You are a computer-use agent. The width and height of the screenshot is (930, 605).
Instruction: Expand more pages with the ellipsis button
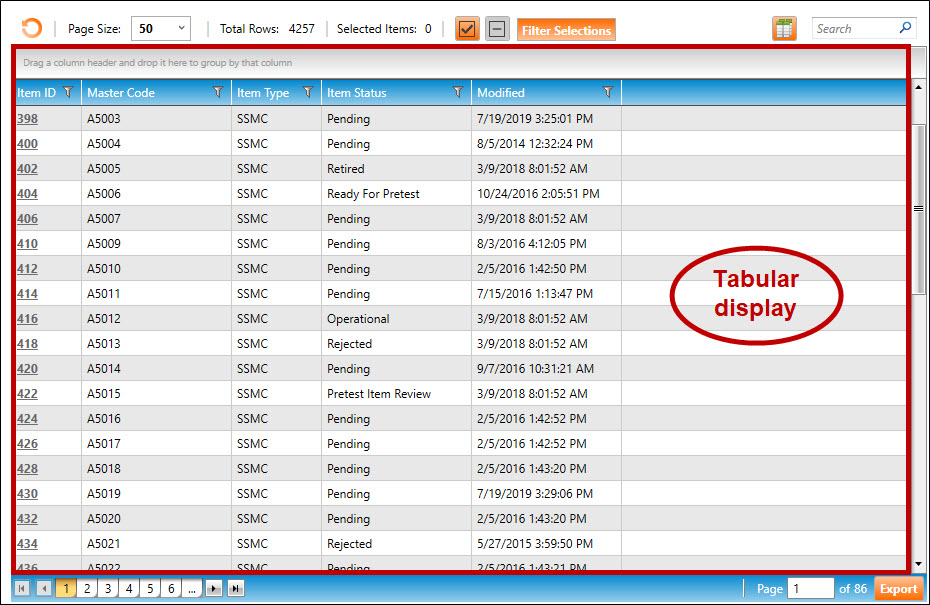(x=193, y=589)
